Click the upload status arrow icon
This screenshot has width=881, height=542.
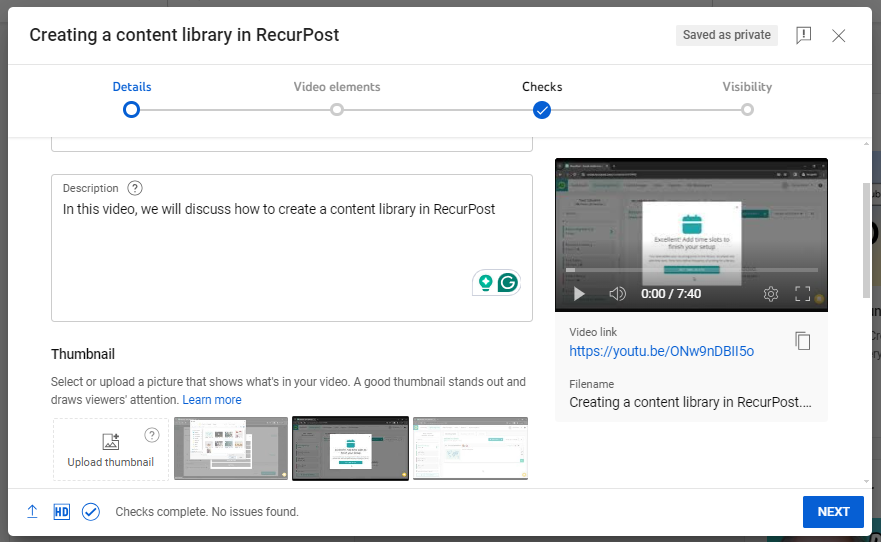(32, 512)
